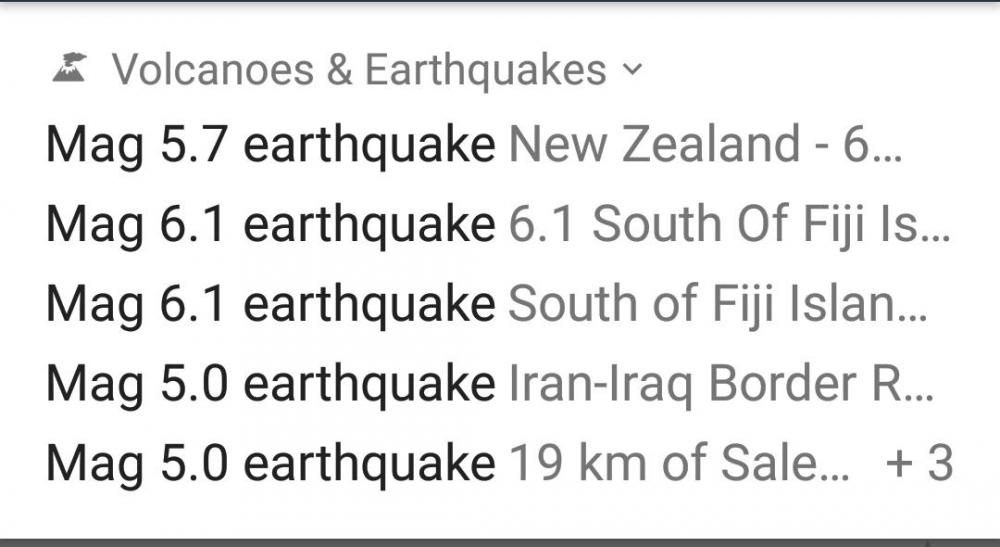Click the volcano app icon

click(x=68, y=69)
